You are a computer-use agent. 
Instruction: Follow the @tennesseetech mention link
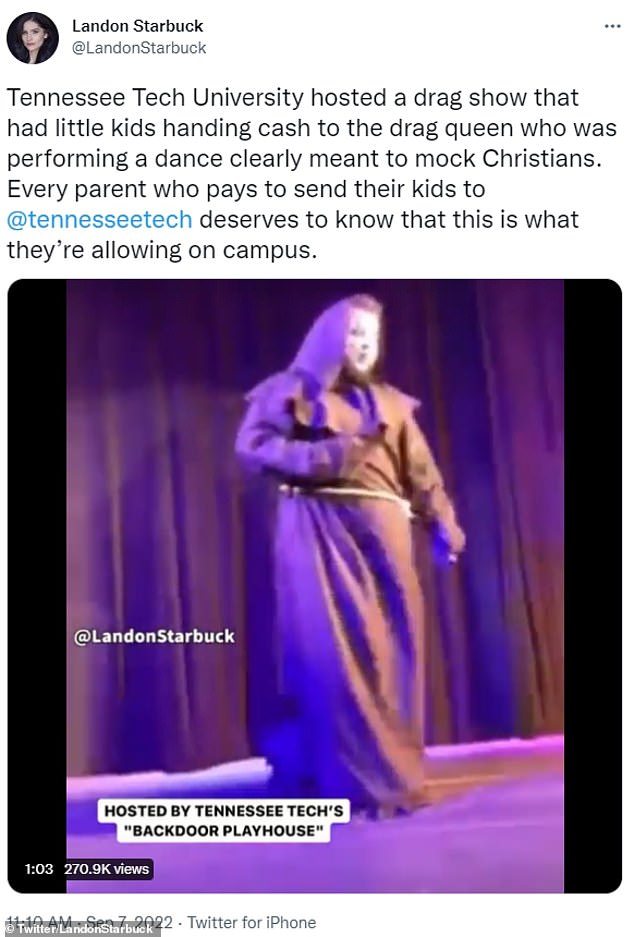(99, 220)
